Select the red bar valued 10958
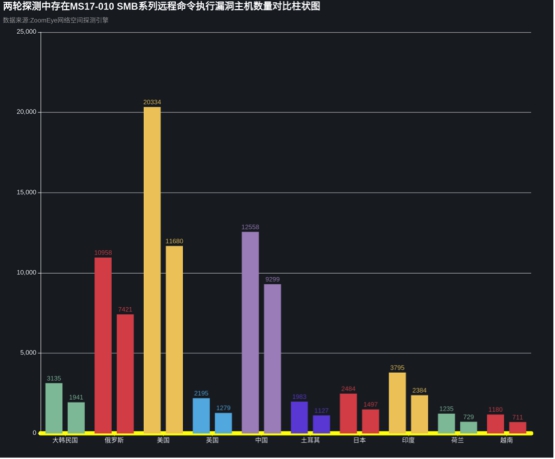The height and width of the screenshot is (459, 555). tap(103, 345)
